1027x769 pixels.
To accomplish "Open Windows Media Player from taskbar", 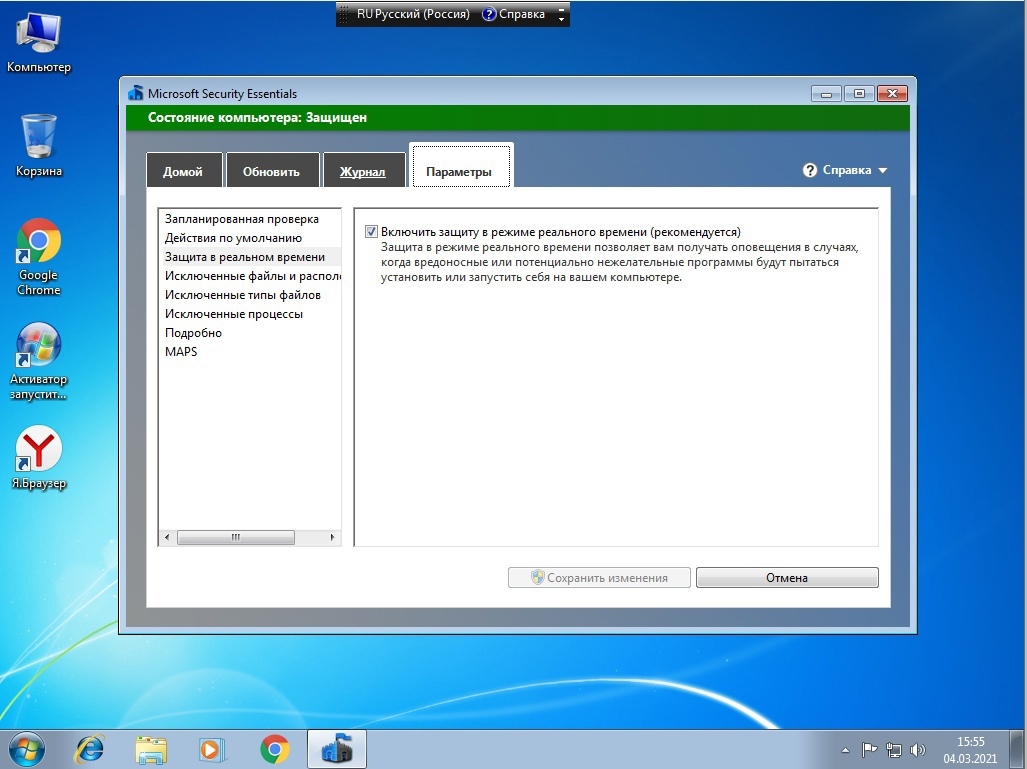I will point(212,749).
